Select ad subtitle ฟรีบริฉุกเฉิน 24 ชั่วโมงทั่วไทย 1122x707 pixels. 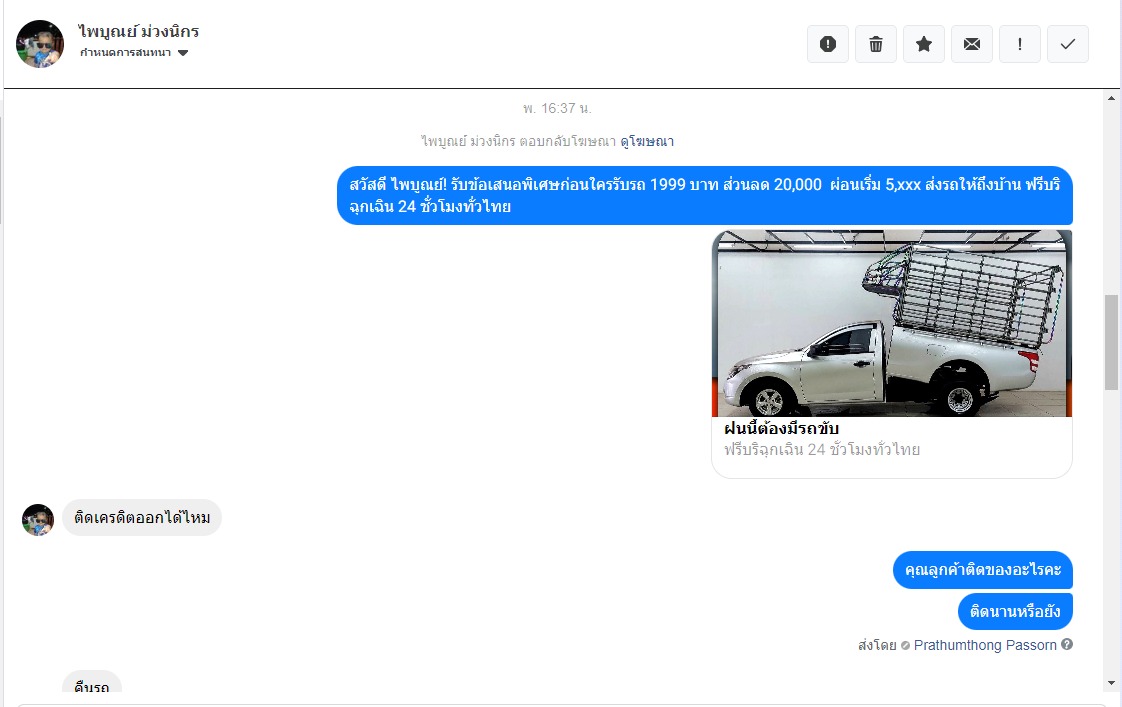point(821,450)
